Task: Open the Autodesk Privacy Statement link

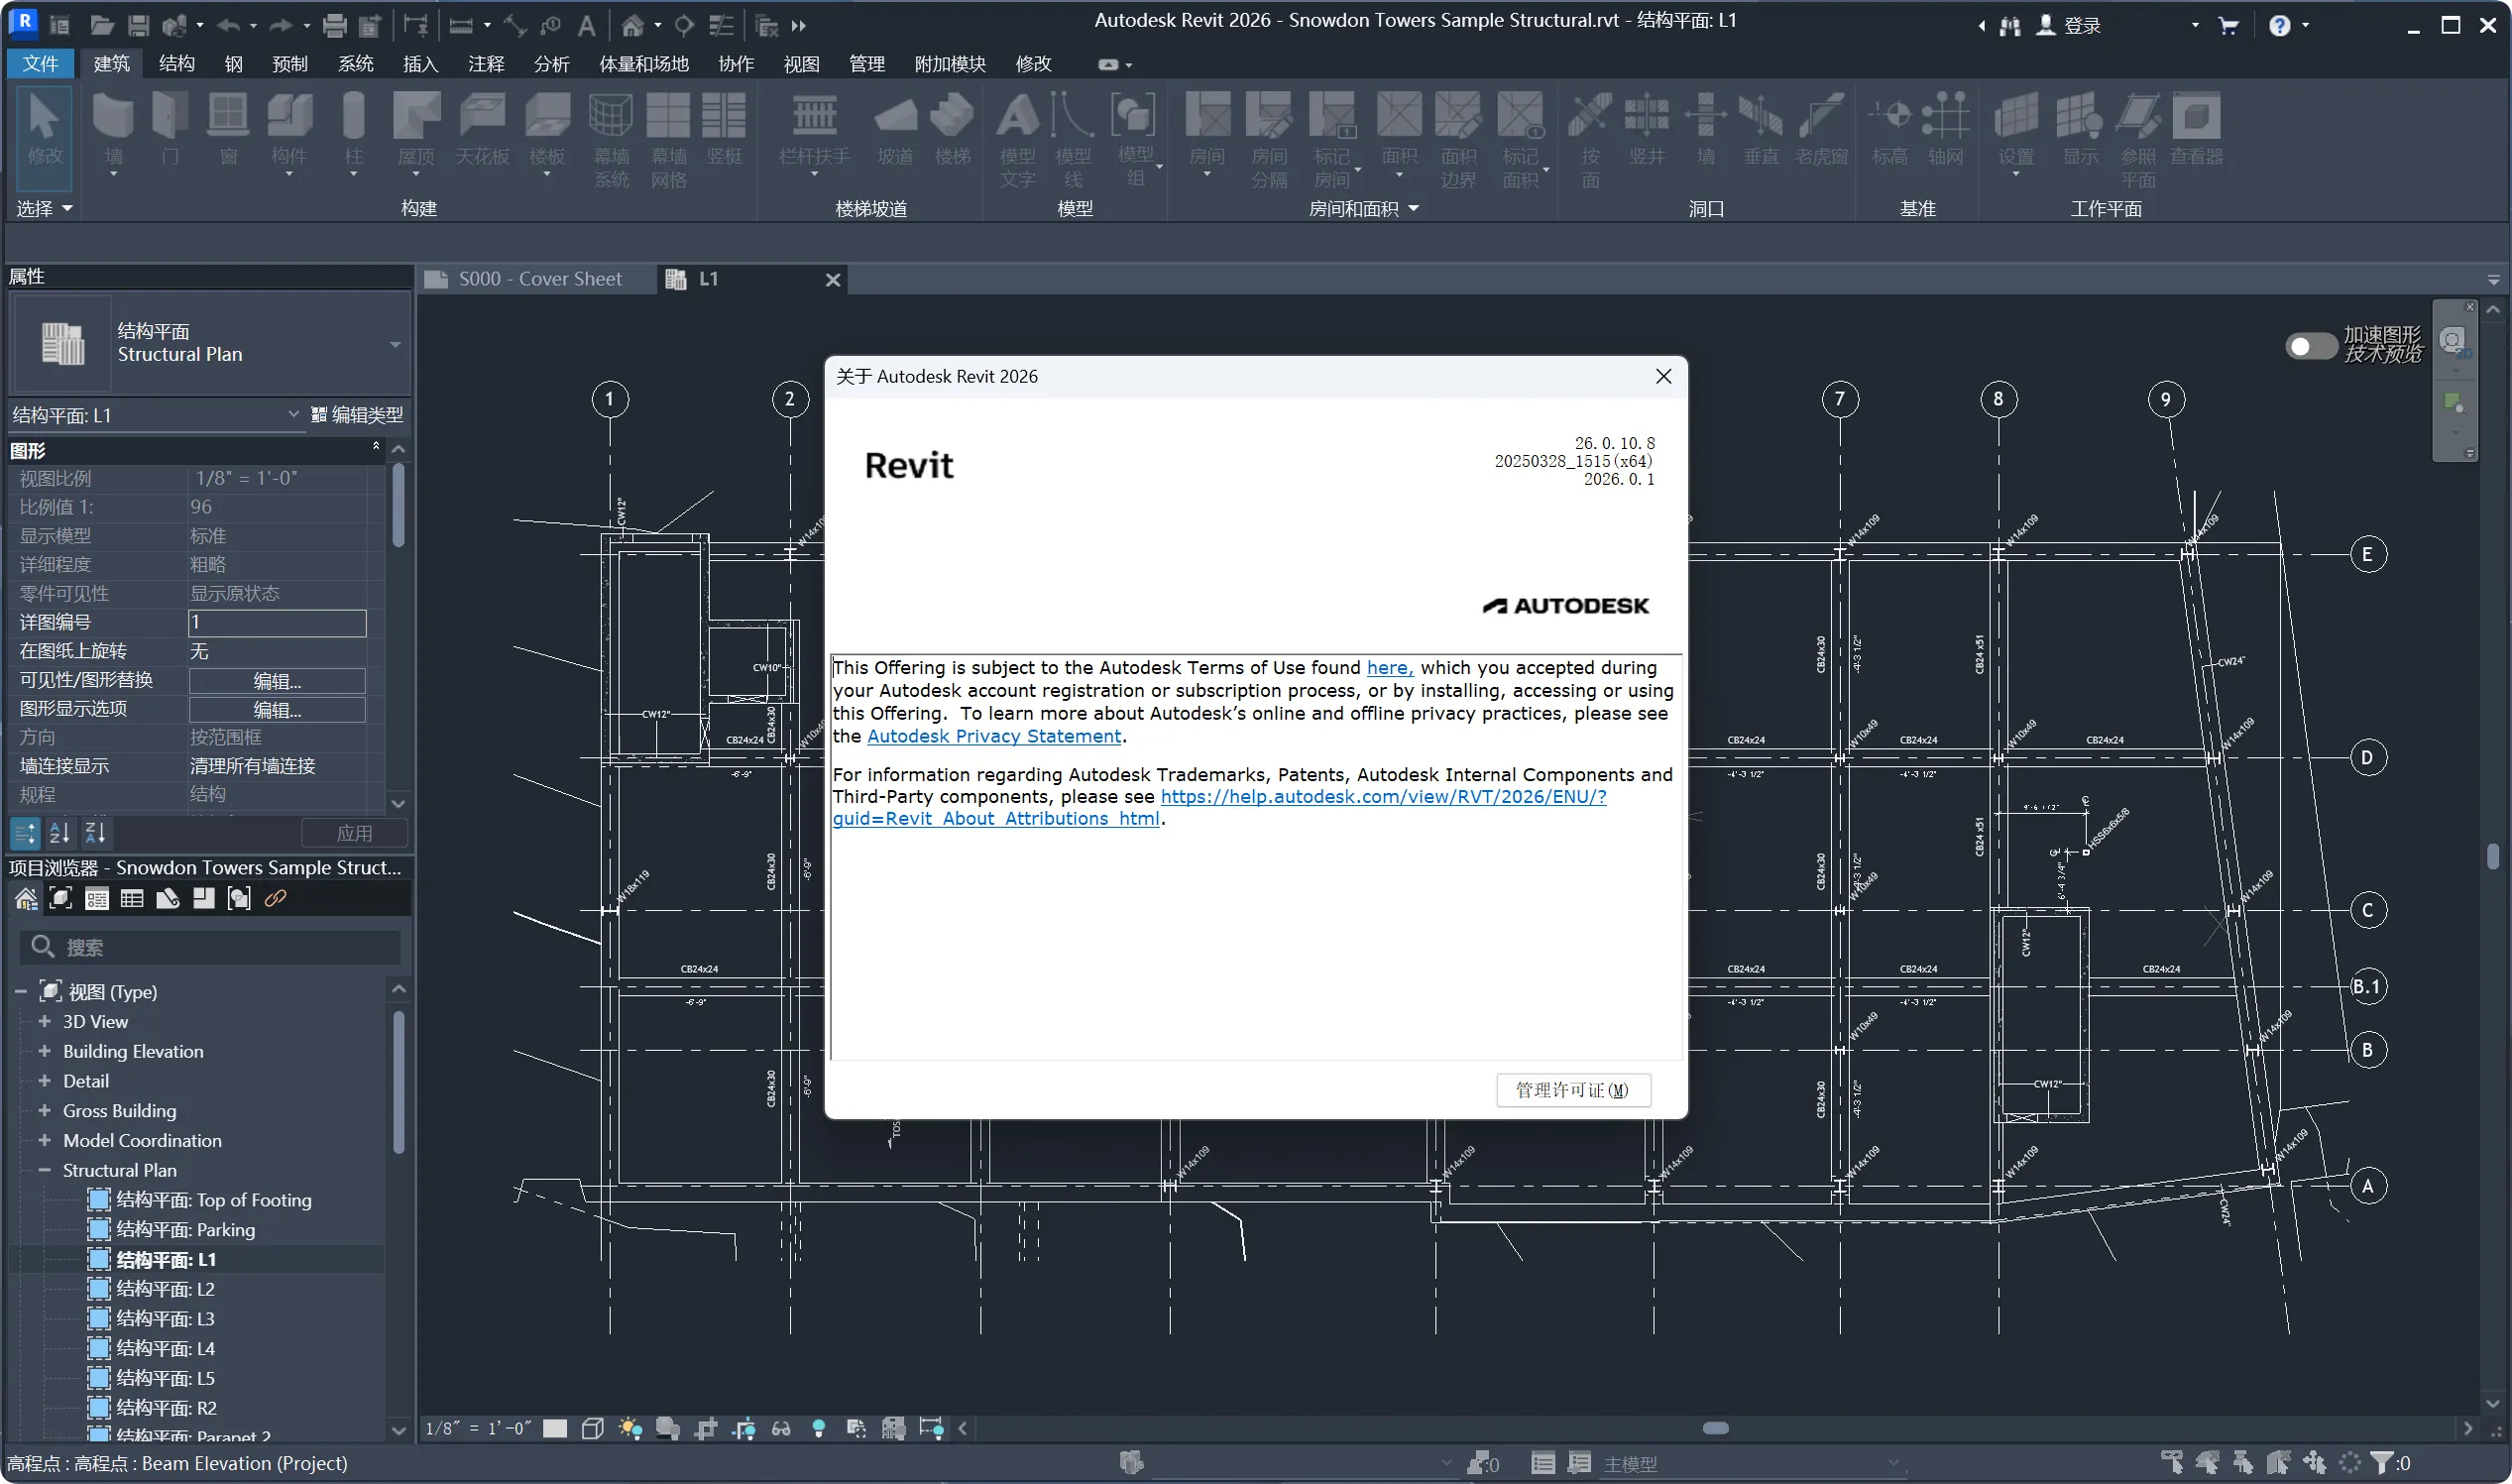Action: pyautogui.click(x=993, y=736)
